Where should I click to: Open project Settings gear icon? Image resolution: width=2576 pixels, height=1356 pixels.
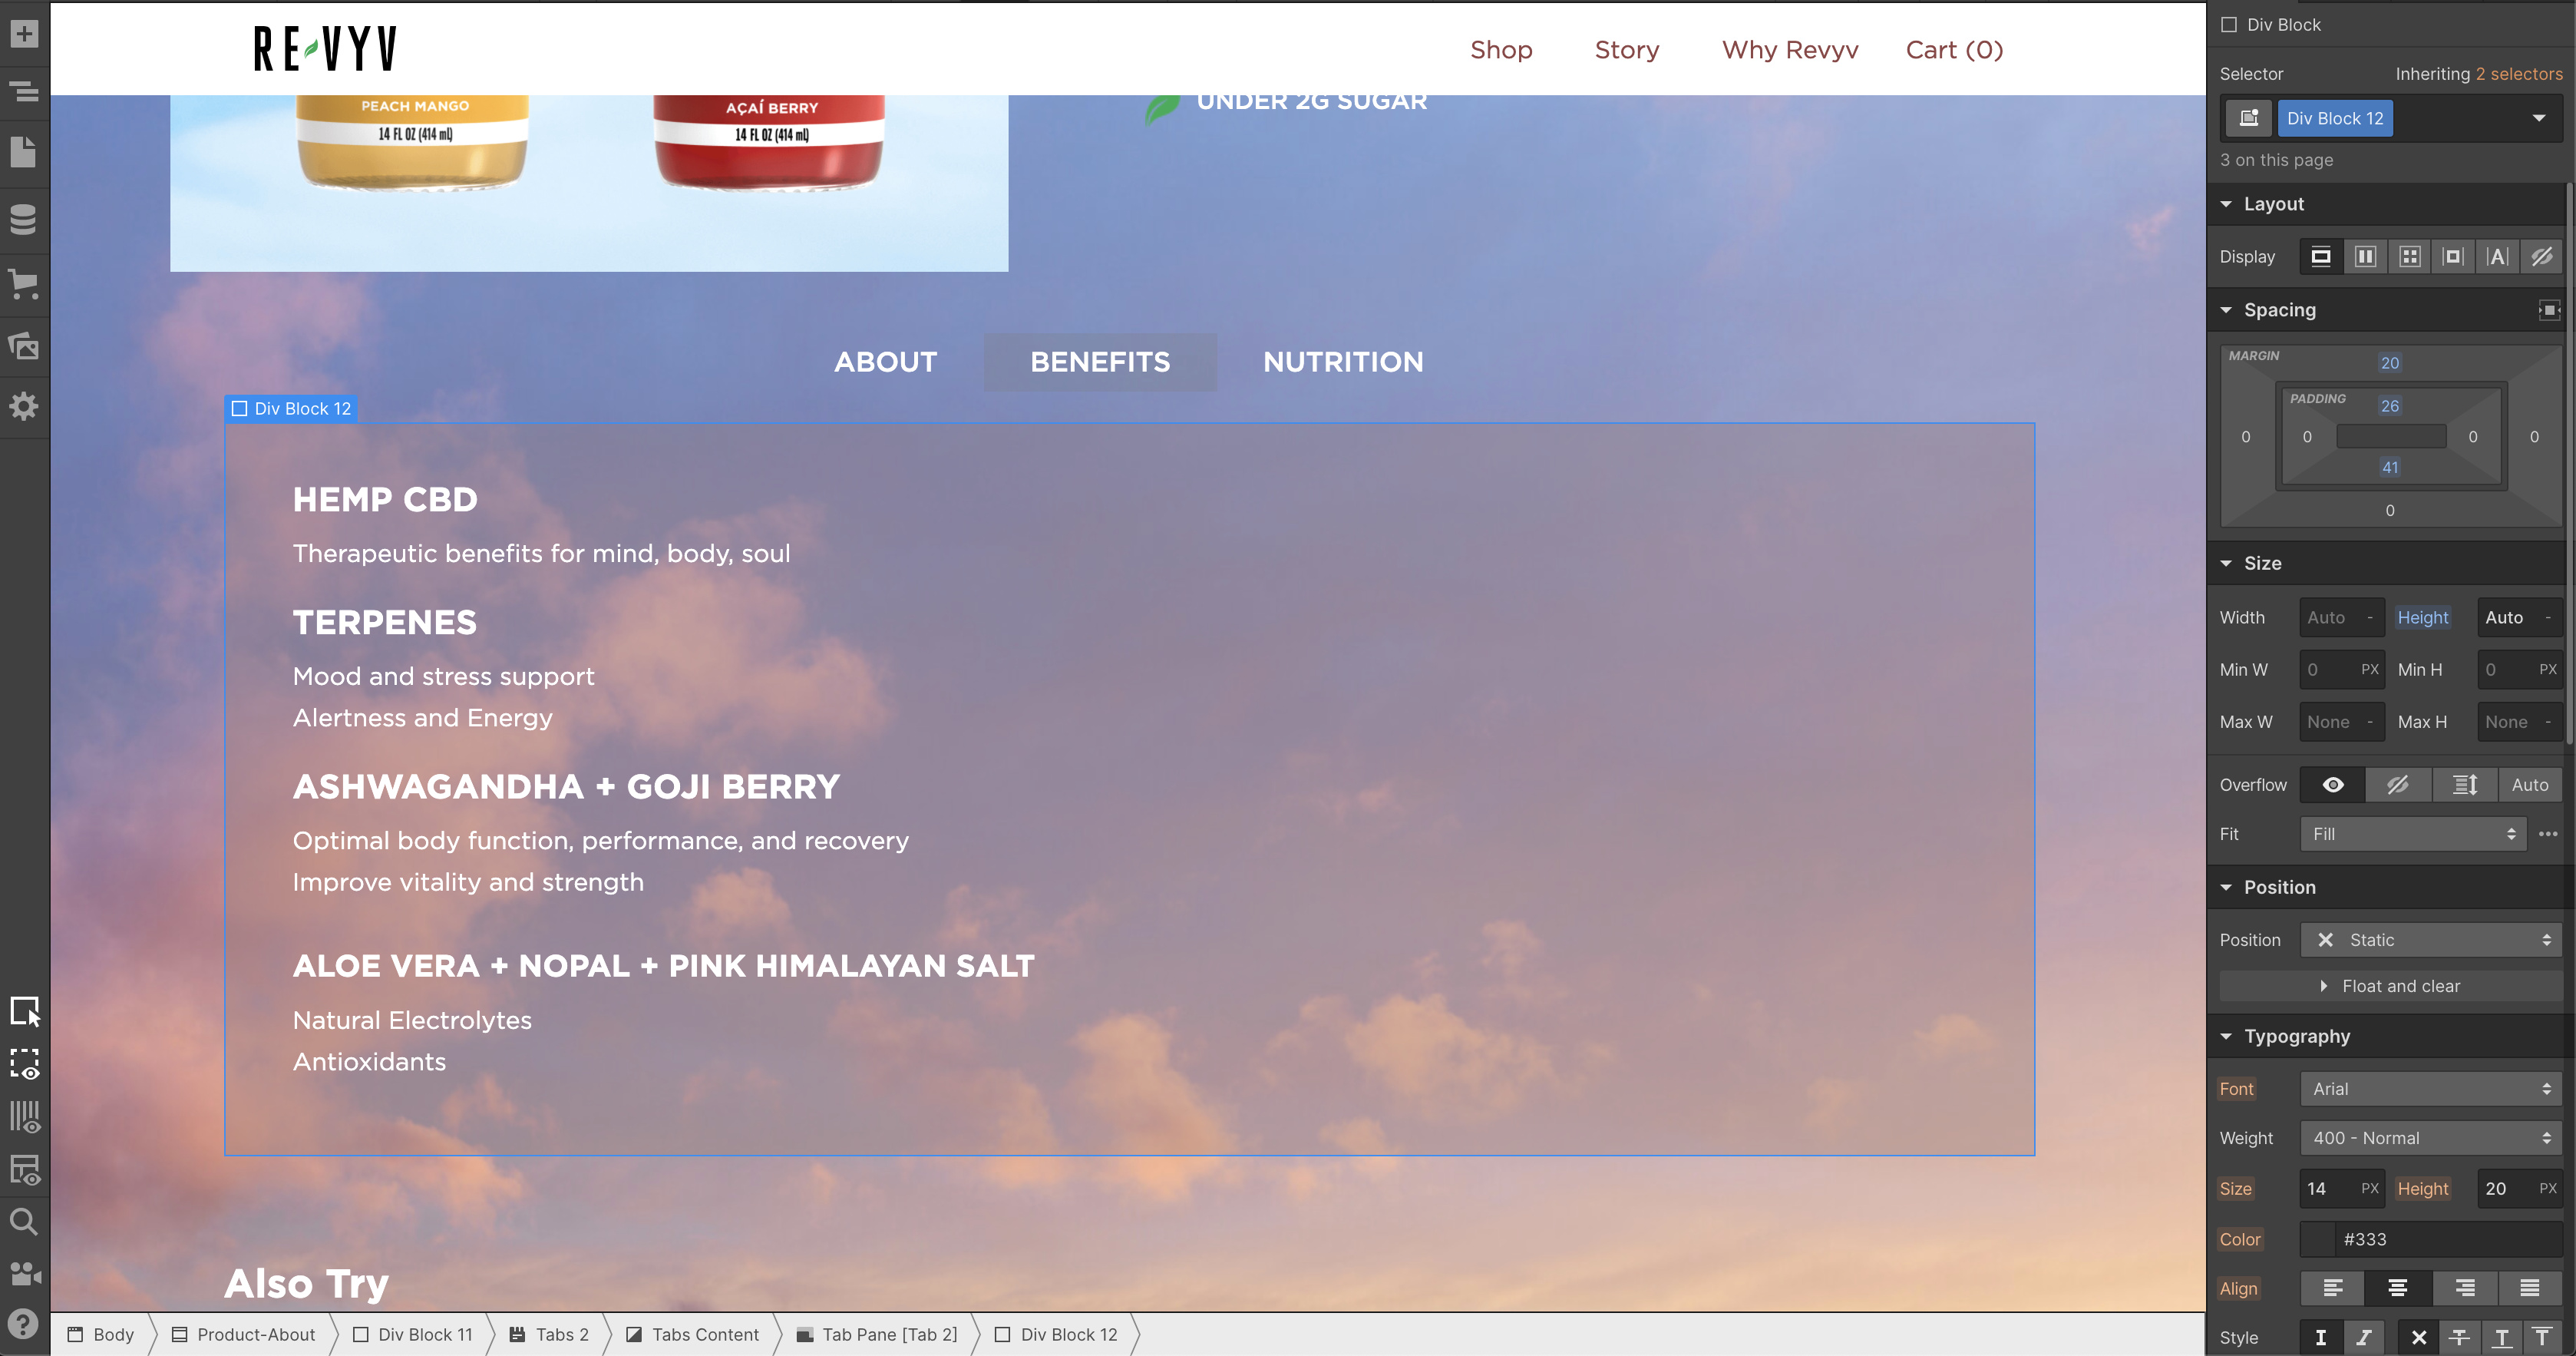(24, 406)
